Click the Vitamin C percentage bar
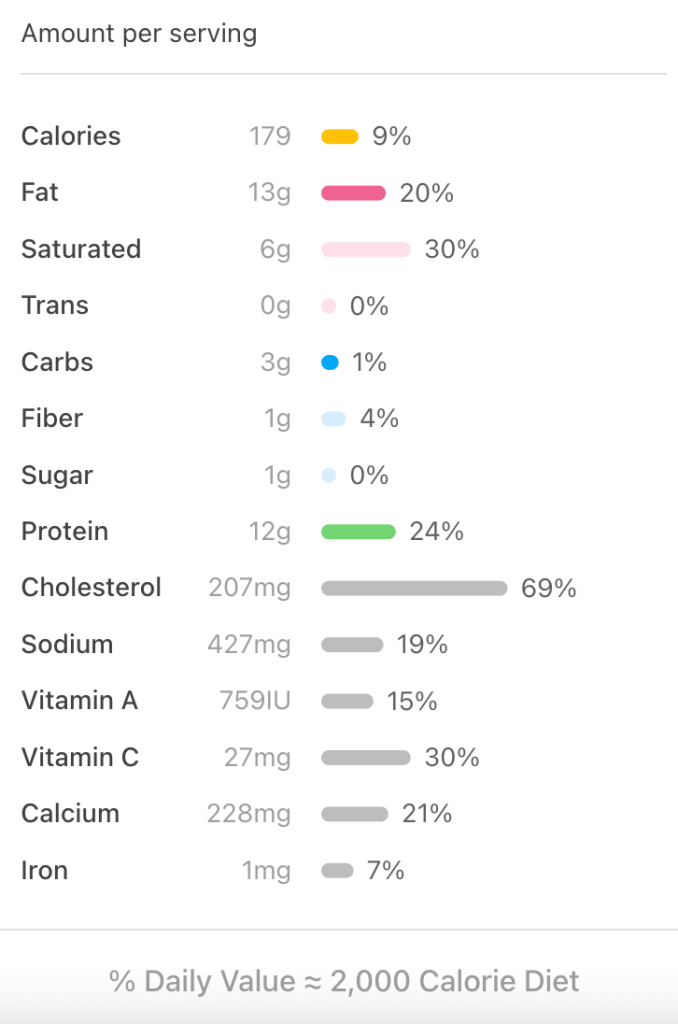The height and width of the screenshot is (1024, 678). tap(365, 758)
